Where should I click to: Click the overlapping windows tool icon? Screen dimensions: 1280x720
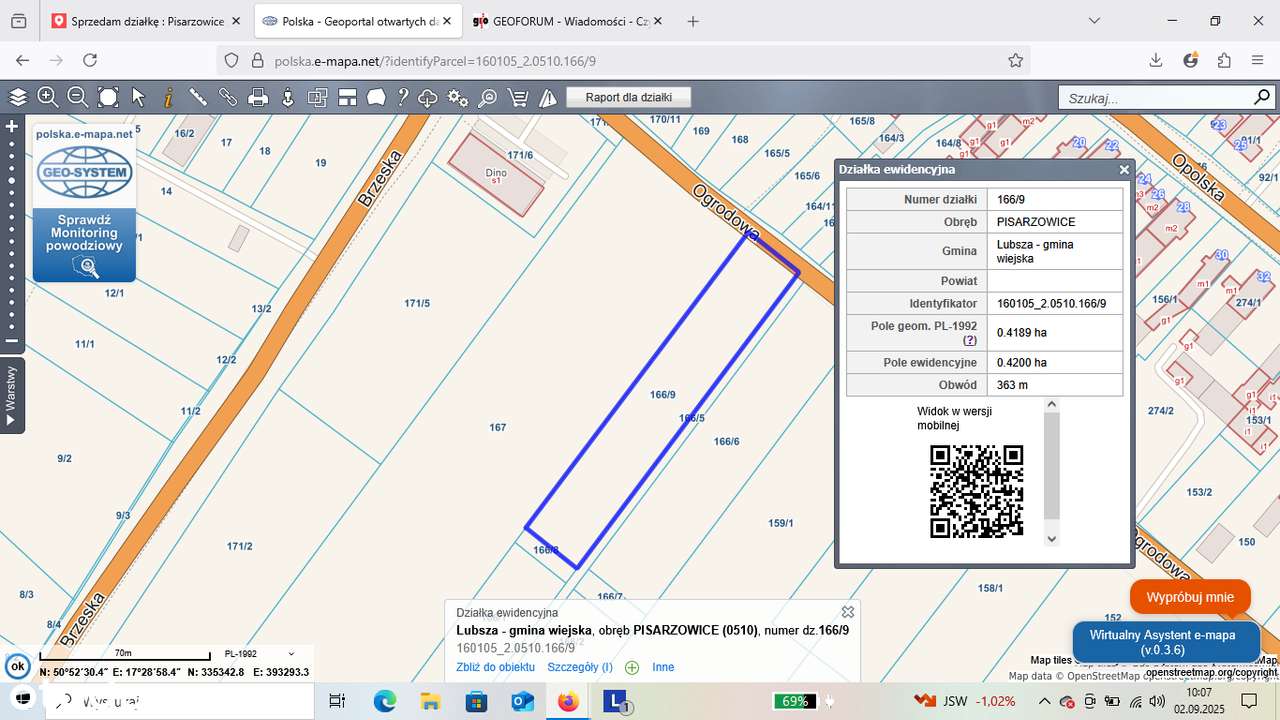(x=318, y=97)
